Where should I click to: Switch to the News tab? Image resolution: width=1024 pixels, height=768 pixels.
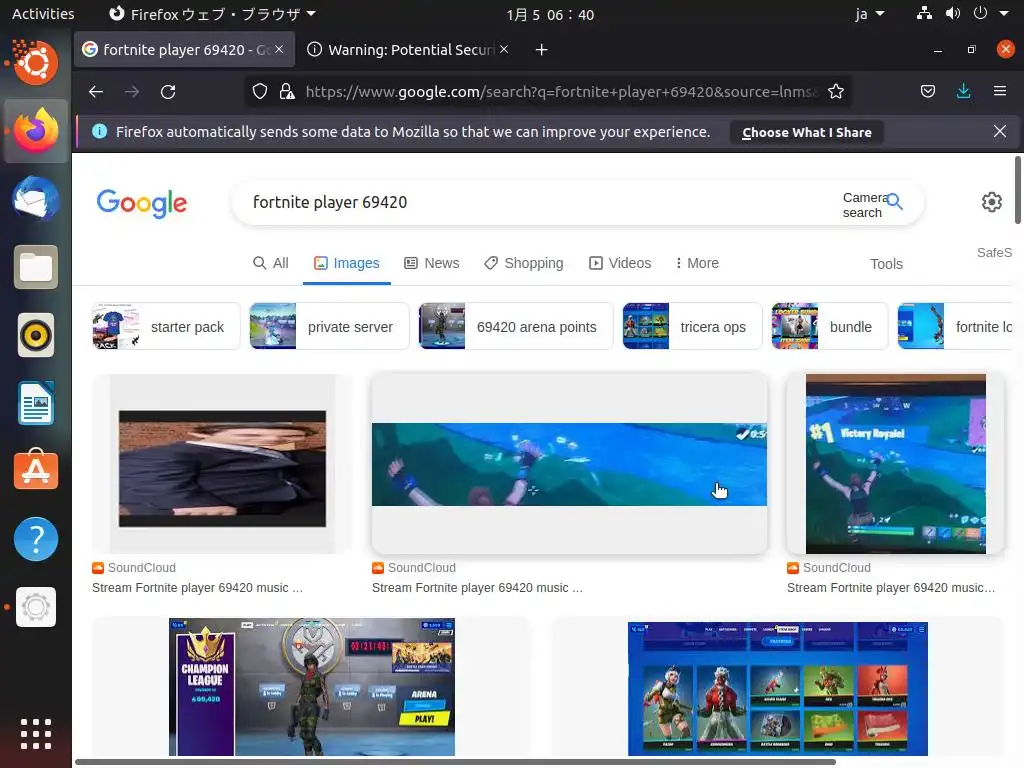pos(432,263)
